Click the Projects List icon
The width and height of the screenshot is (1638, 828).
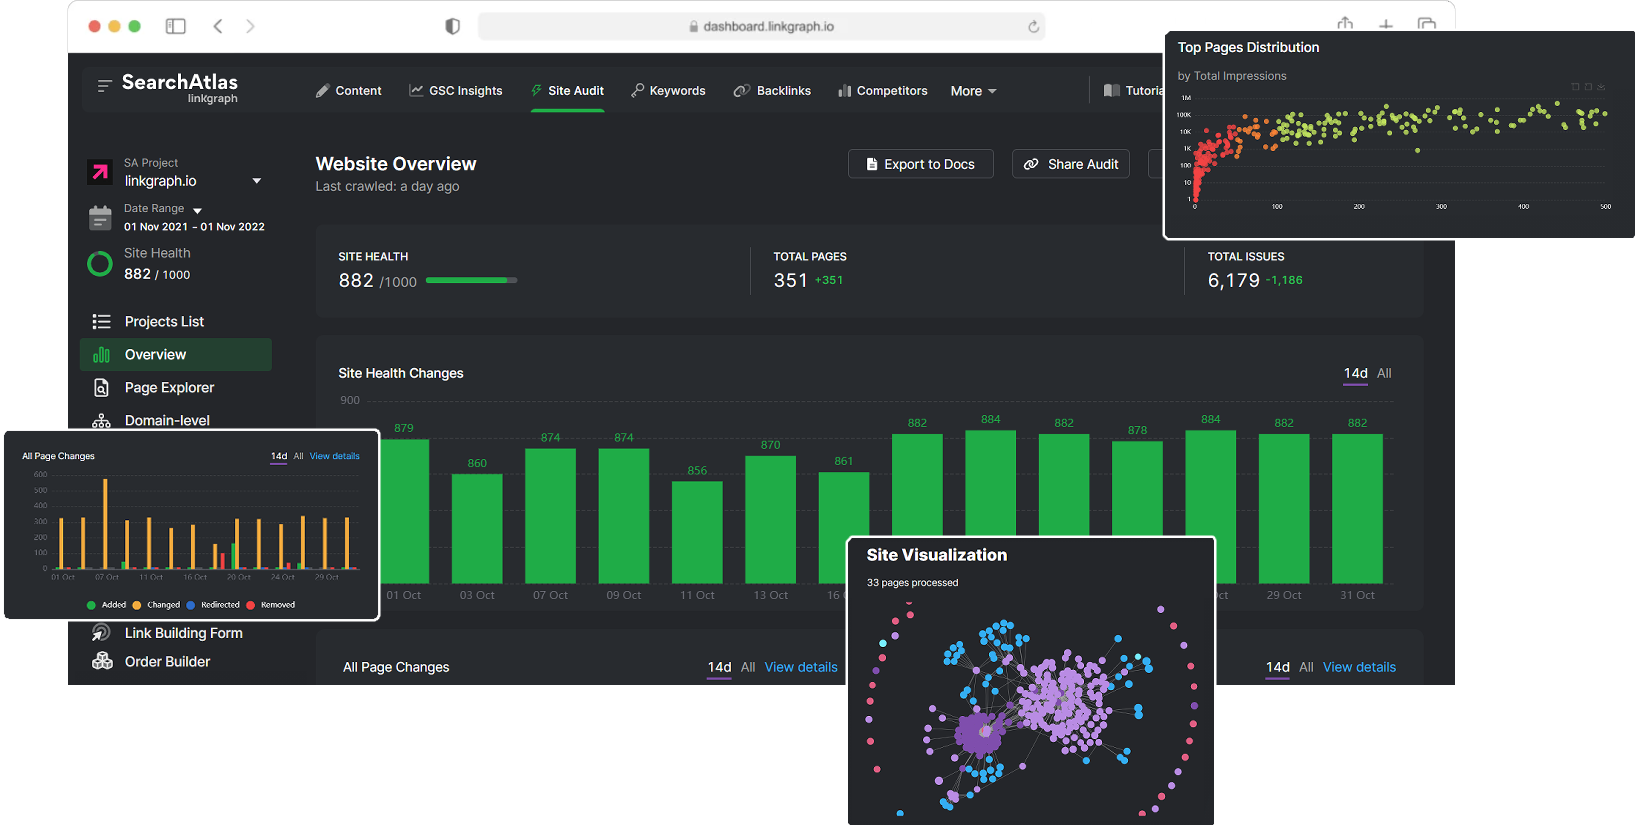(101, 322)
